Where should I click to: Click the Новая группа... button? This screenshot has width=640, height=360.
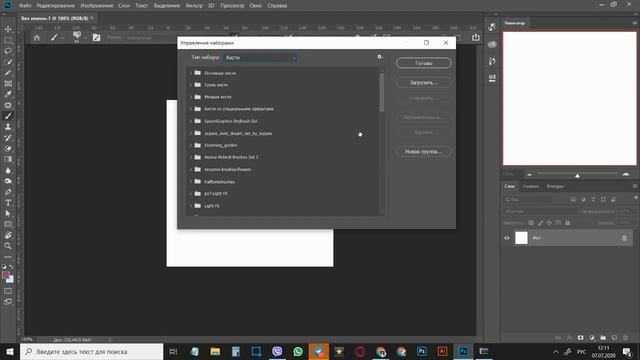click(424, 151)
